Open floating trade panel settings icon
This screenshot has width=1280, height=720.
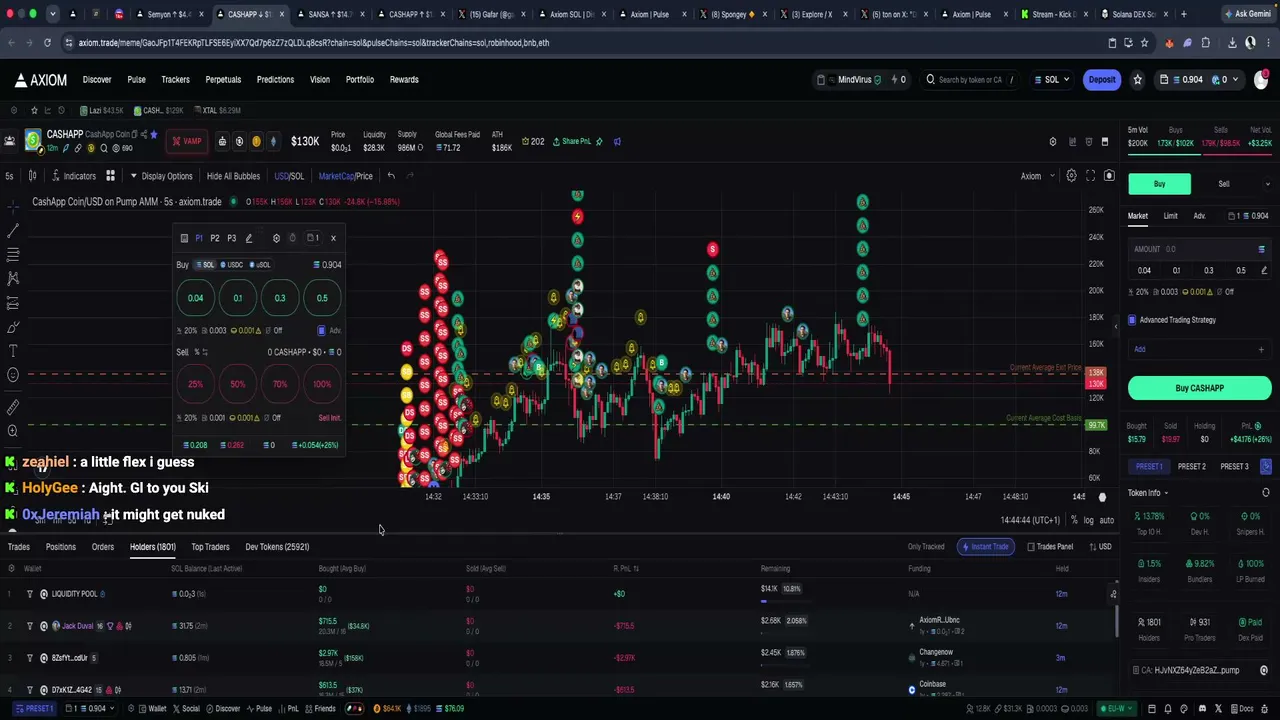click(276, 238)
